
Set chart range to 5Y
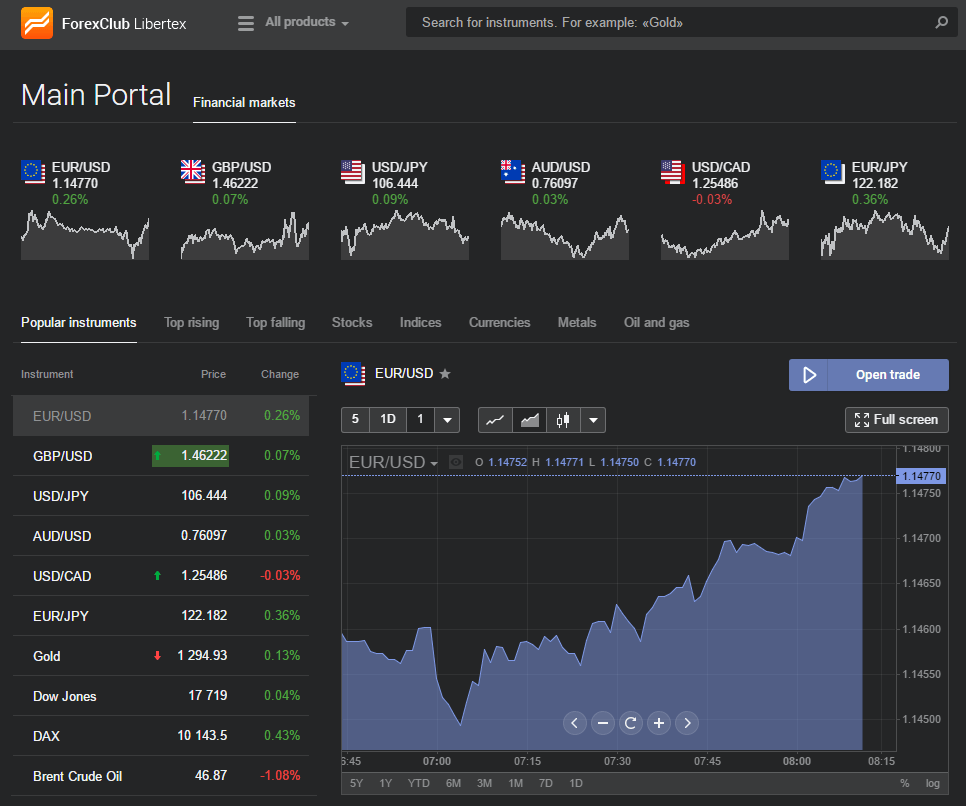356,783
